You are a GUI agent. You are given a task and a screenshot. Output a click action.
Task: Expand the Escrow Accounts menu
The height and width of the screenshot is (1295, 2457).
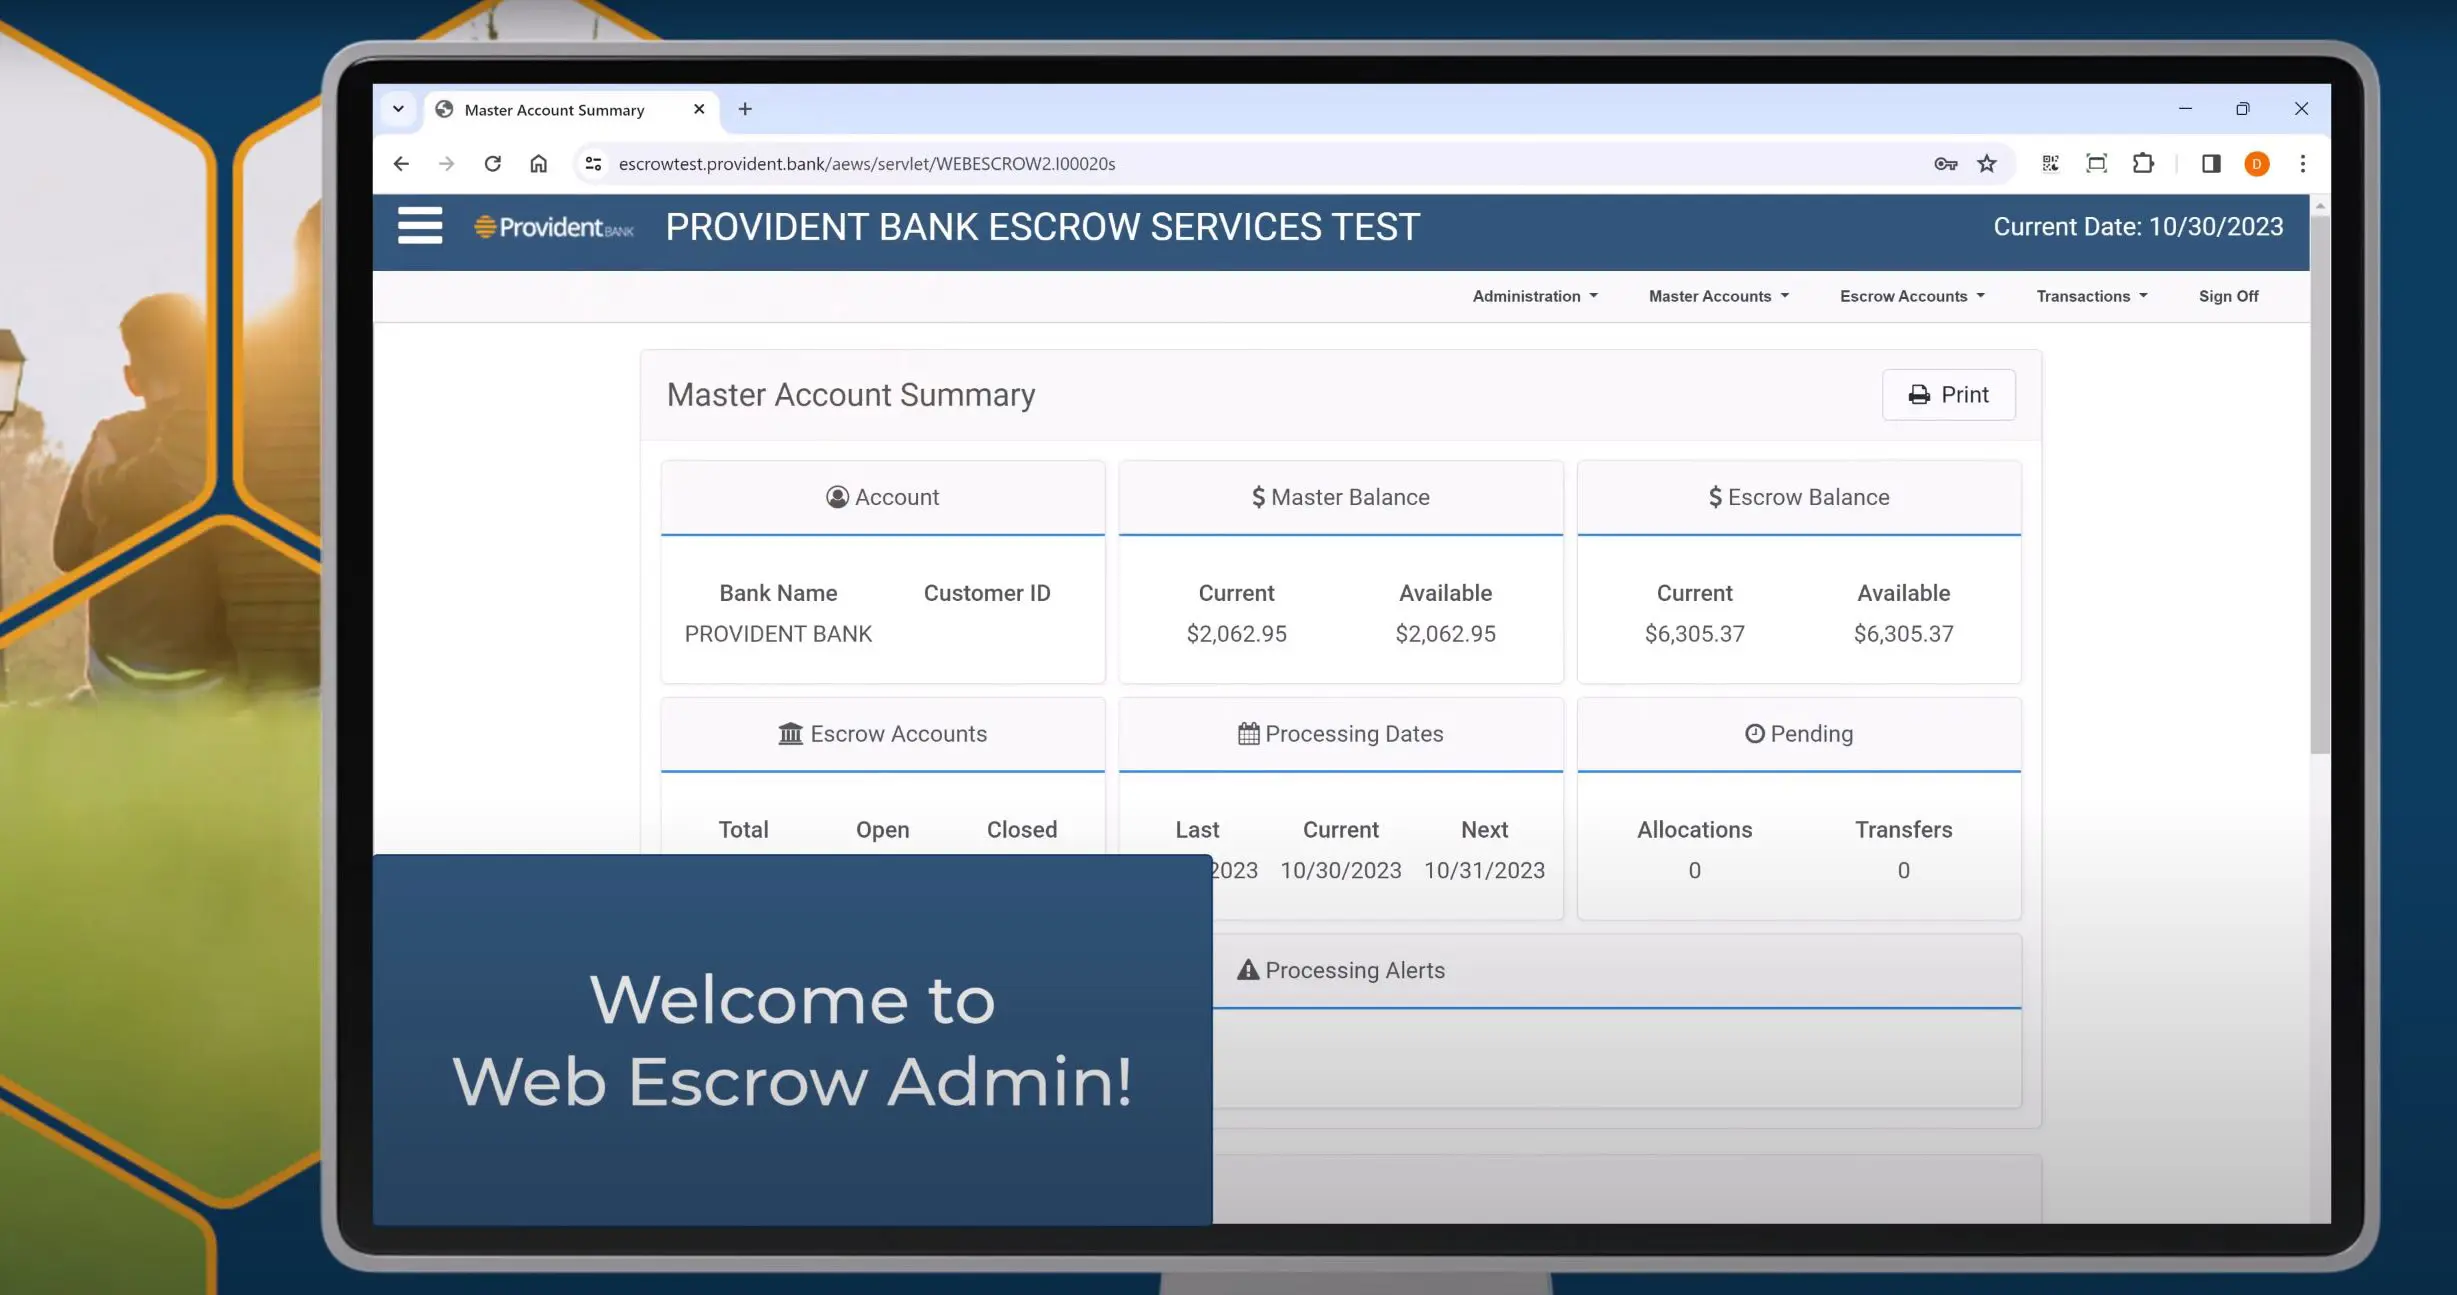(1912, 296)
